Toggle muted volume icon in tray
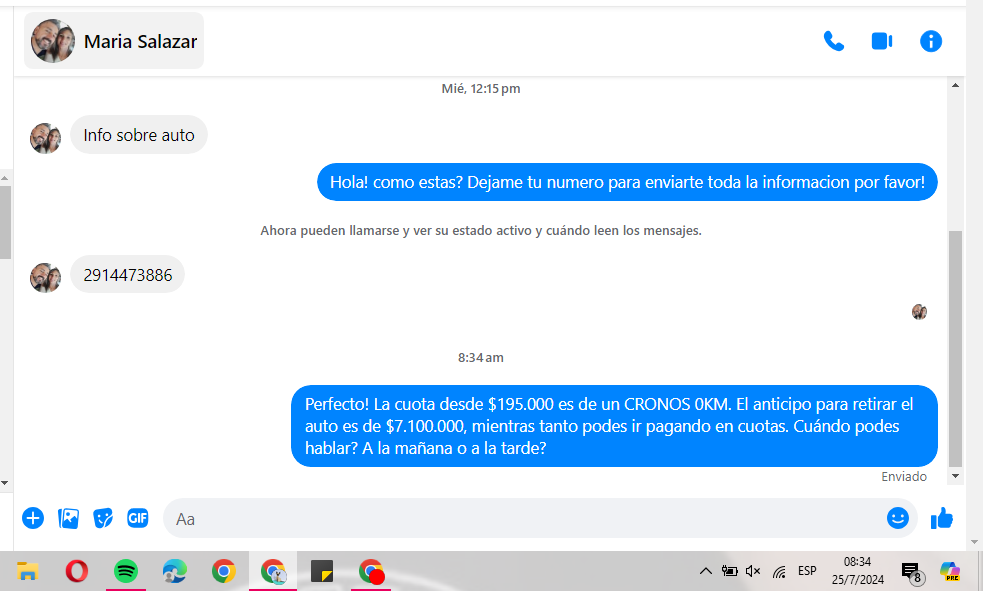The image size is (983, 591). tap(753, 571)
